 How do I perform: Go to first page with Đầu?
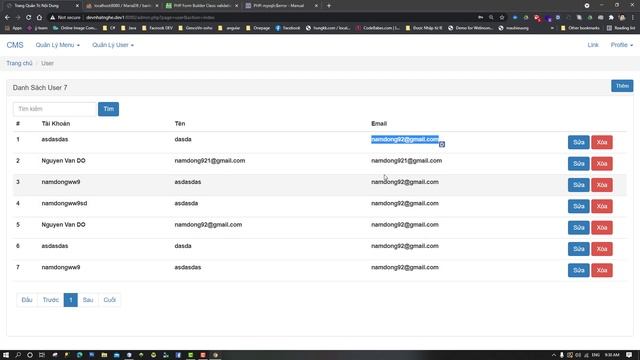click(x=27, y=300)
